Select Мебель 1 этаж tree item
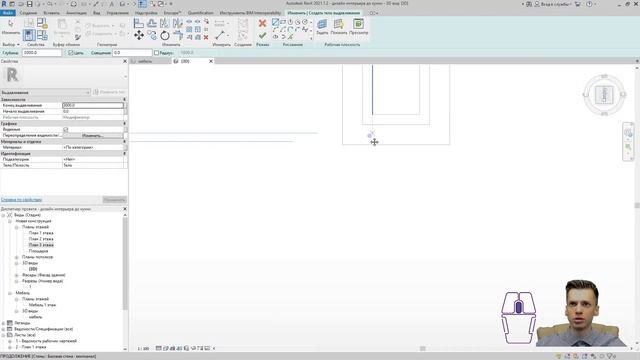The width and height of the screenshot is (640, 360). click(42, 305)
